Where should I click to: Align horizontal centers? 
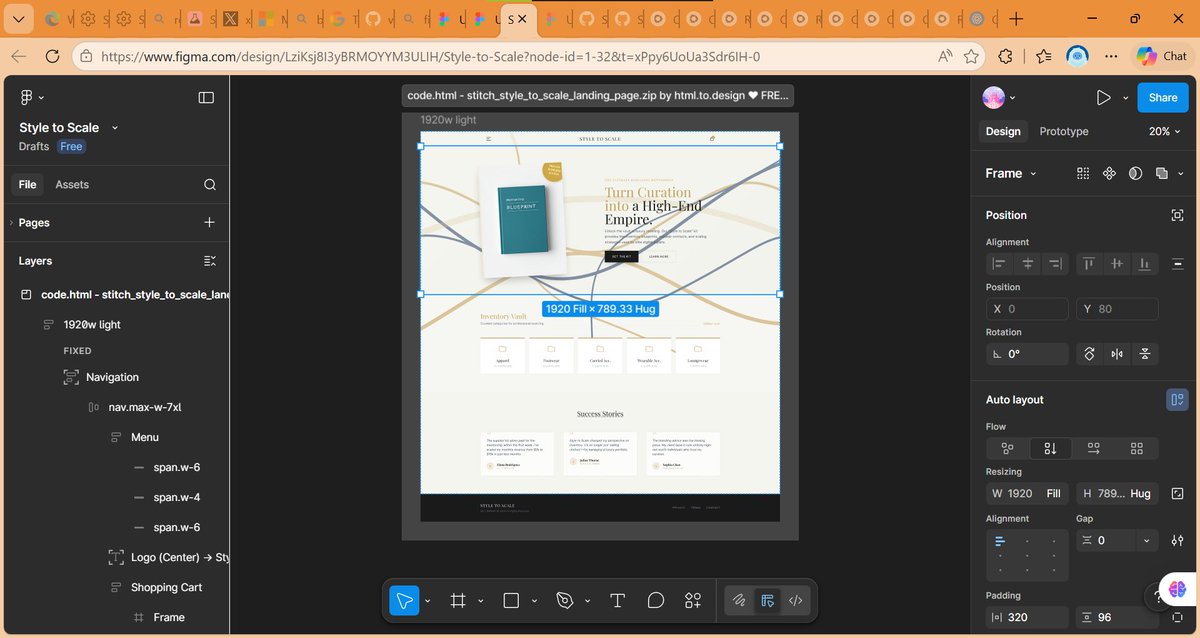coord(1027,264)
